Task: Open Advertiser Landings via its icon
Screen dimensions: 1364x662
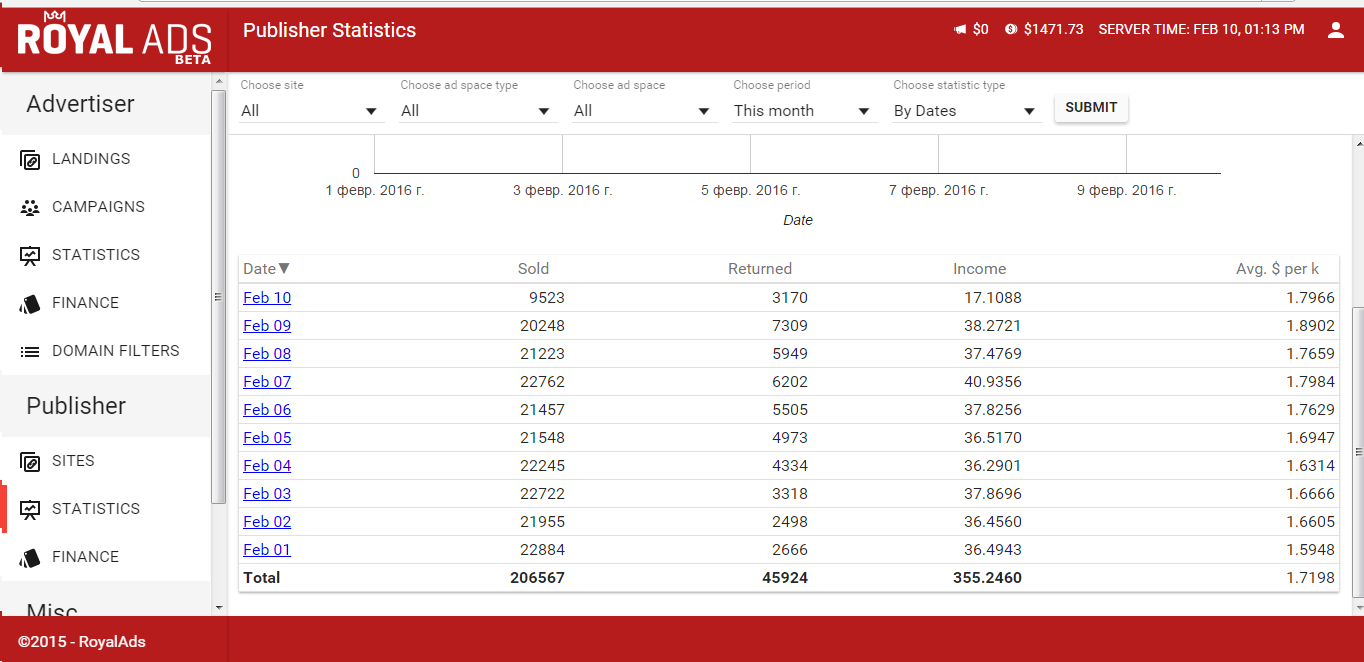Action: (30, 159)
